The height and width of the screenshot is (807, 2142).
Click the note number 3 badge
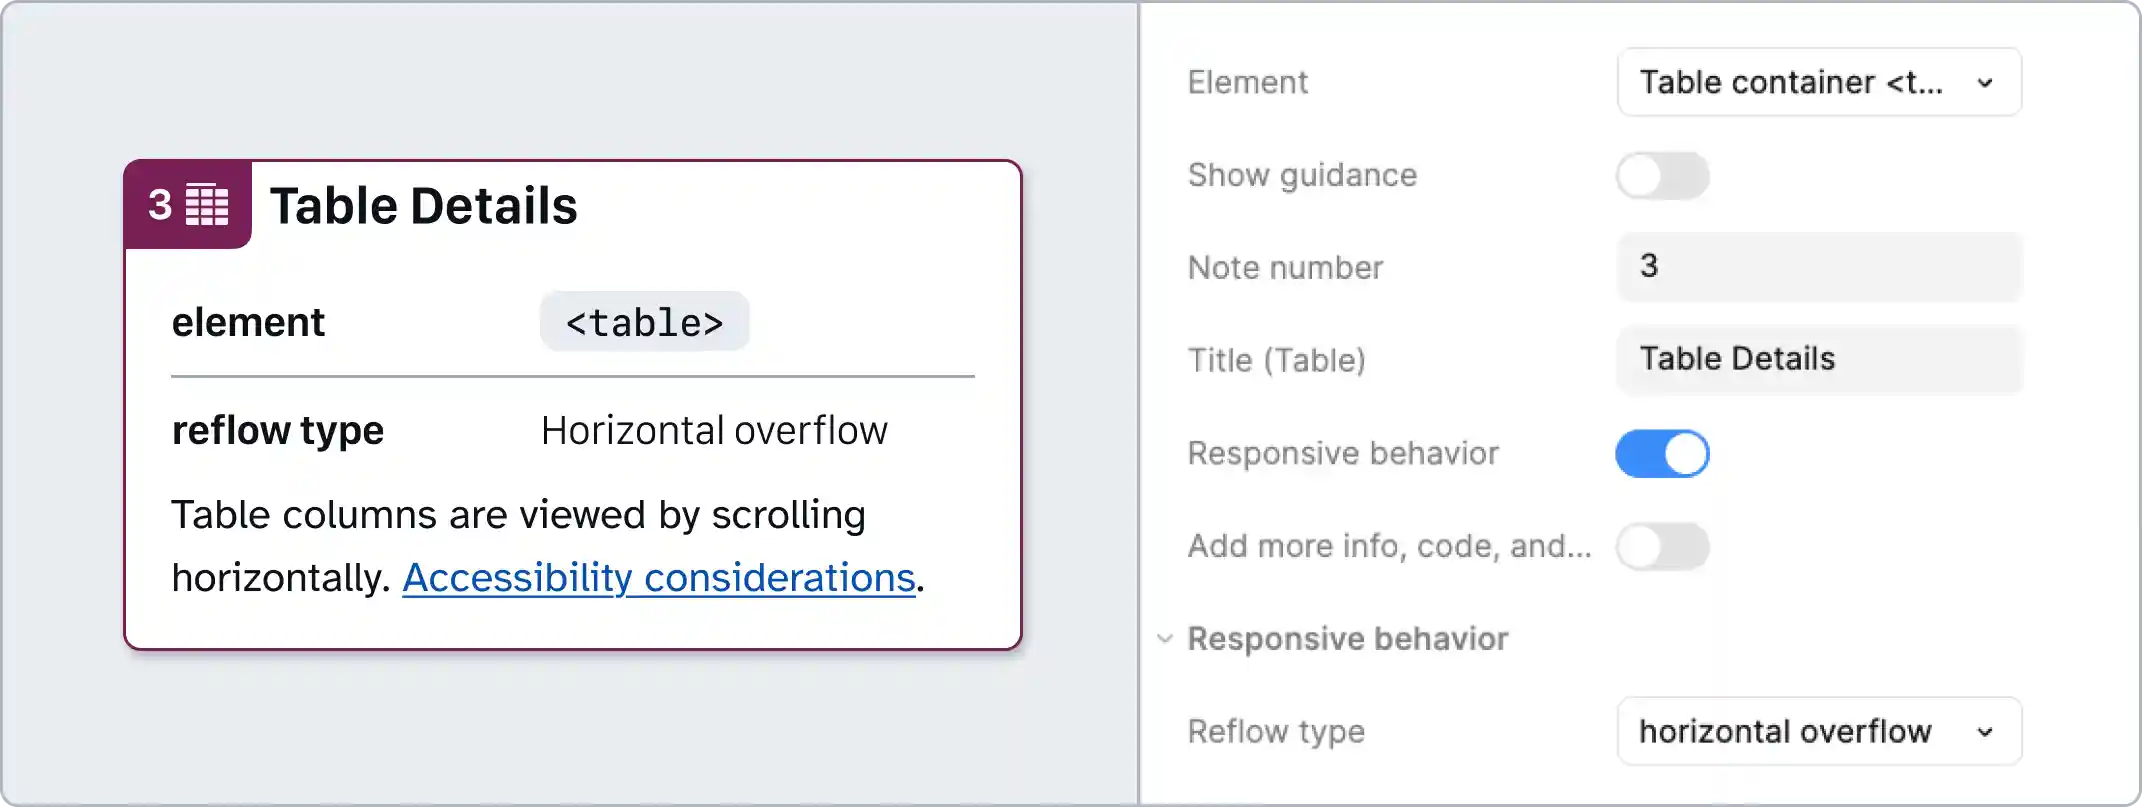[160, 205]
